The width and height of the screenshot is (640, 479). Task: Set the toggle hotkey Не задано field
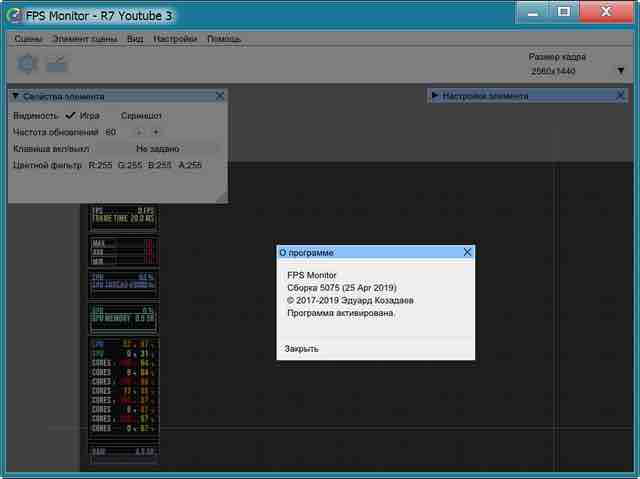point(158,149)
